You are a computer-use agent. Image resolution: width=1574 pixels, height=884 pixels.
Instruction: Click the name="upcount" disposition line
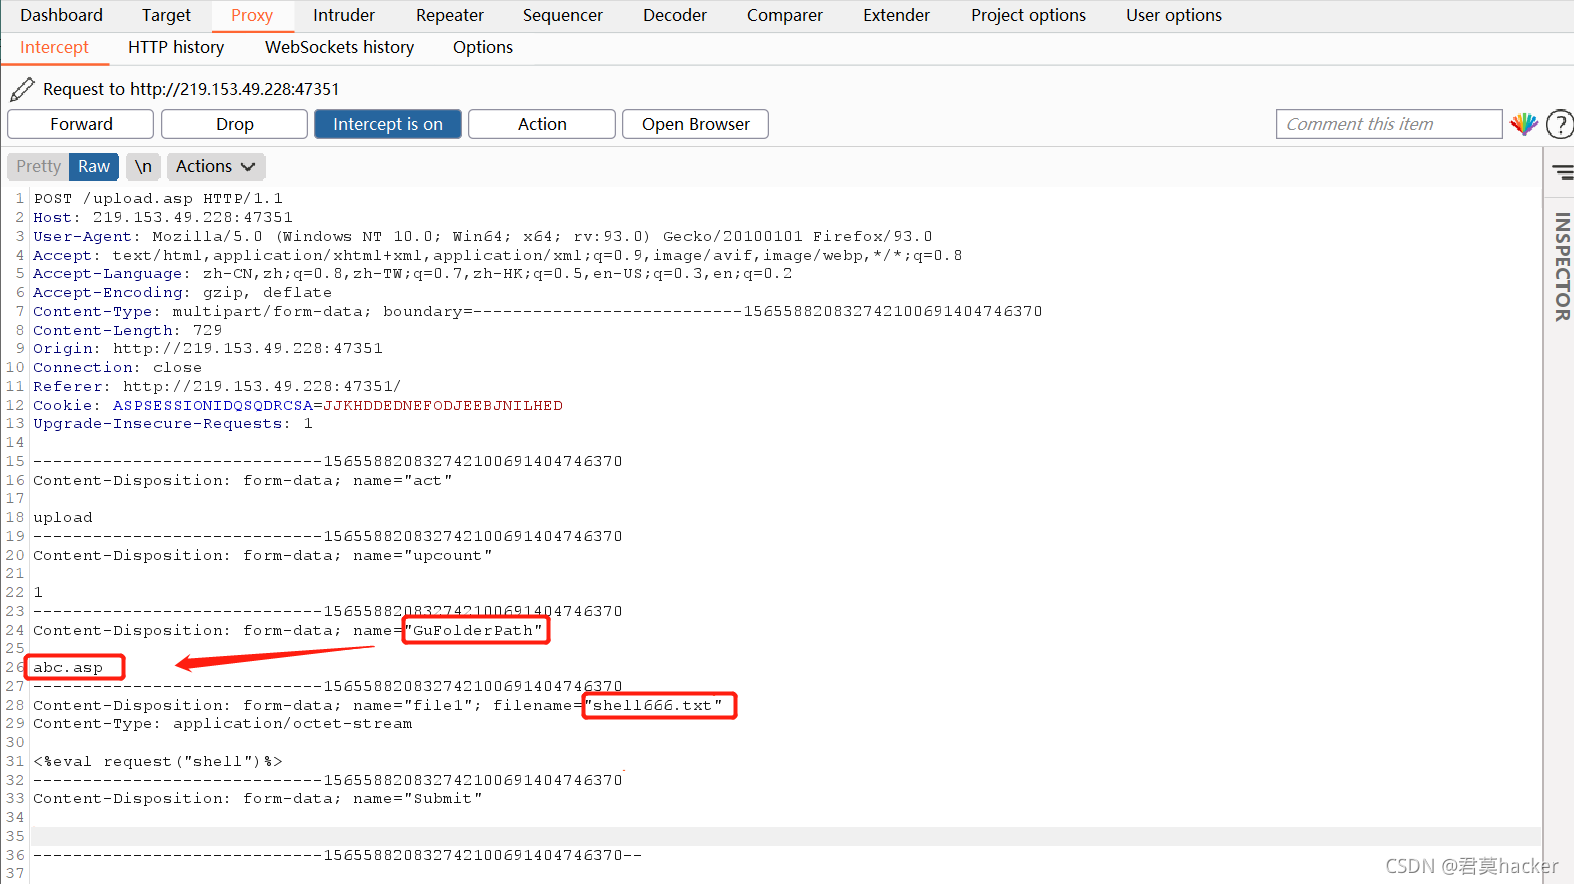pos(263,556)
